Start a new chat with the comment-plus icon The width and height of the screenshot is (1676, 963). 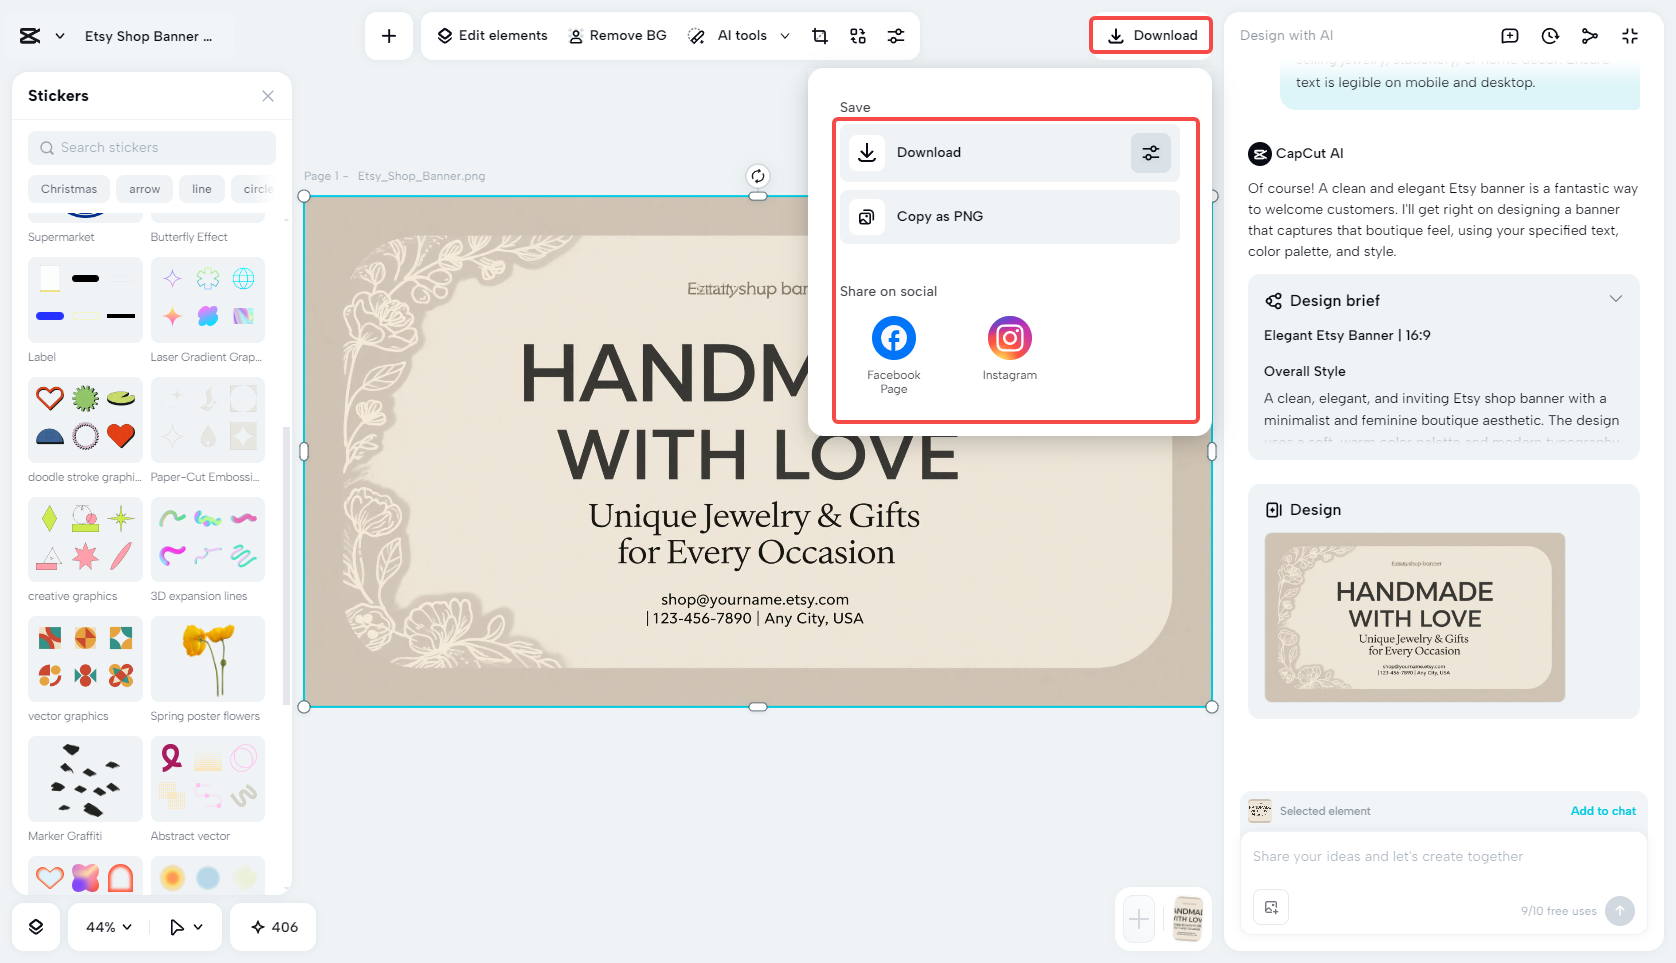(1509, 35)
